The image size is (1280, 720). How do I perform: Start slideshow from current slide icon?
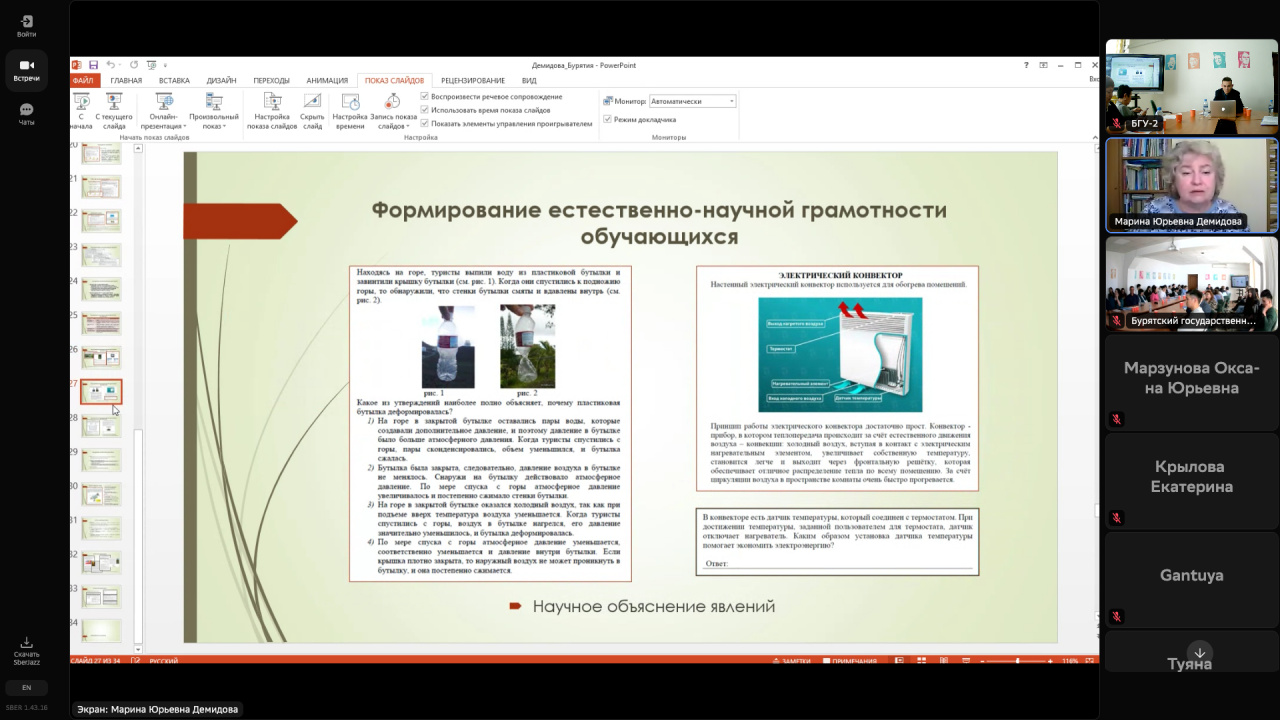(114, 102)
